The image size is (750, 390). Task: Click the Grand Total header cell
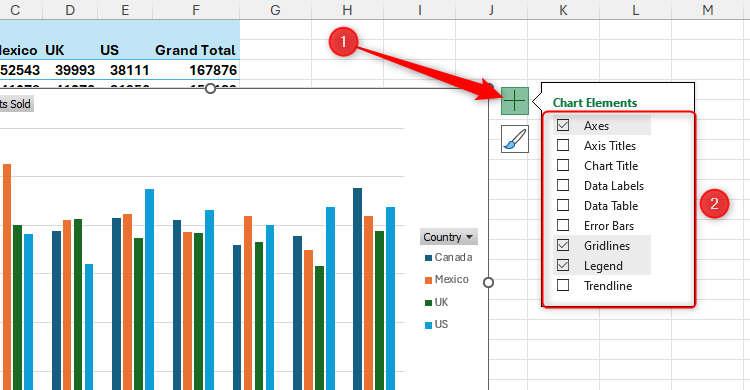click(x=196, y=50)
